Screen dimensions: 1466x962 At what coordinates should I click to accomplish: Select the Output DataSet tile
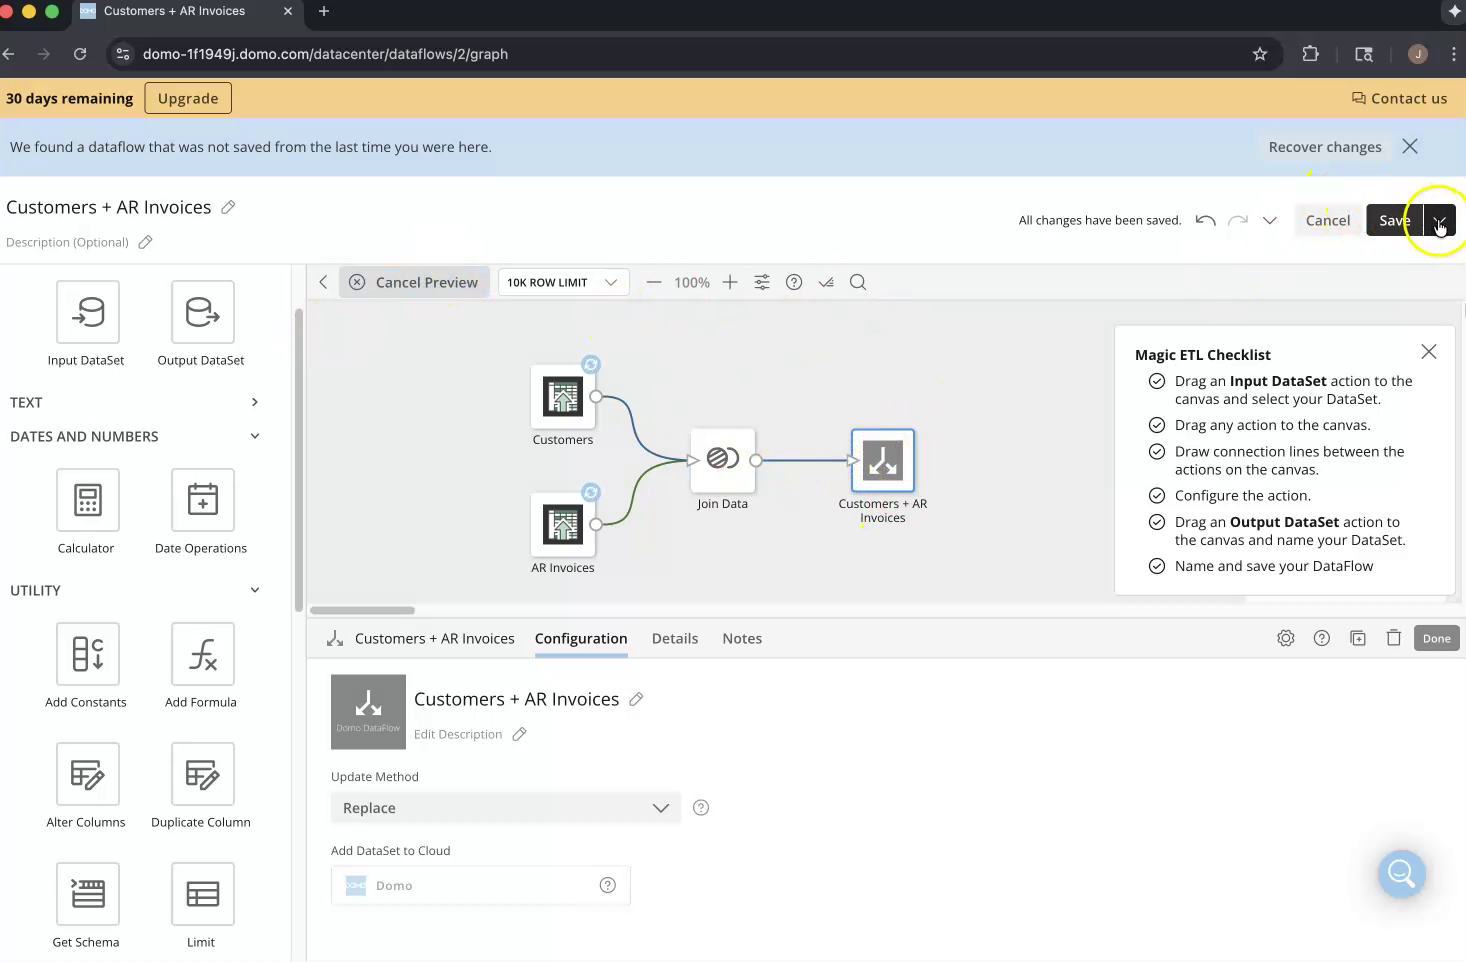click(x=202, y=313)
